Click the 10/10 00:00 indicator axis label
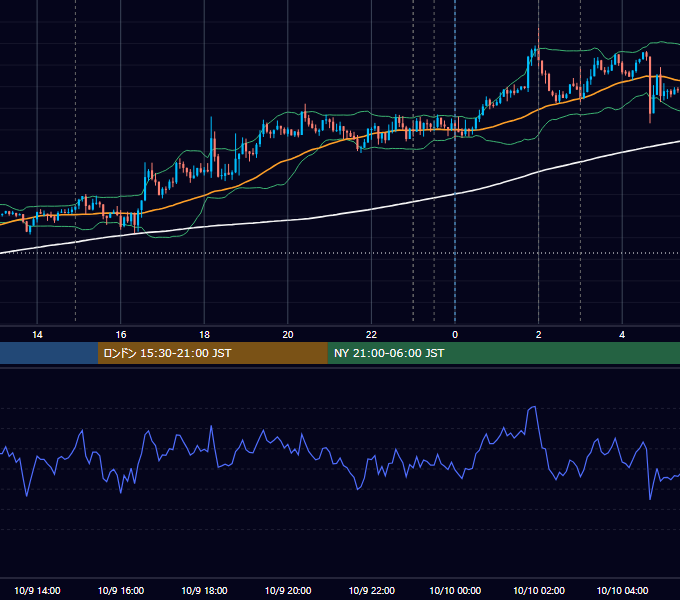The height and width of the screenshot is (600, 680). pos(455,590)
